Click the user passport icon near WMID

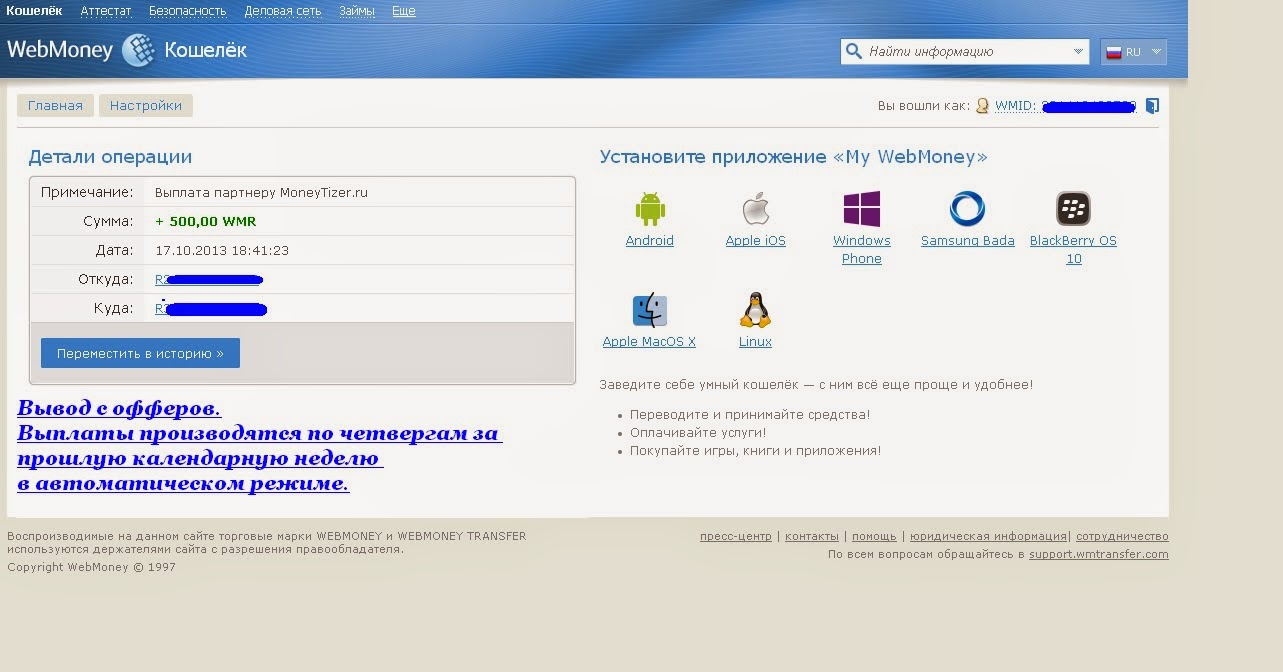pos(983,105)
